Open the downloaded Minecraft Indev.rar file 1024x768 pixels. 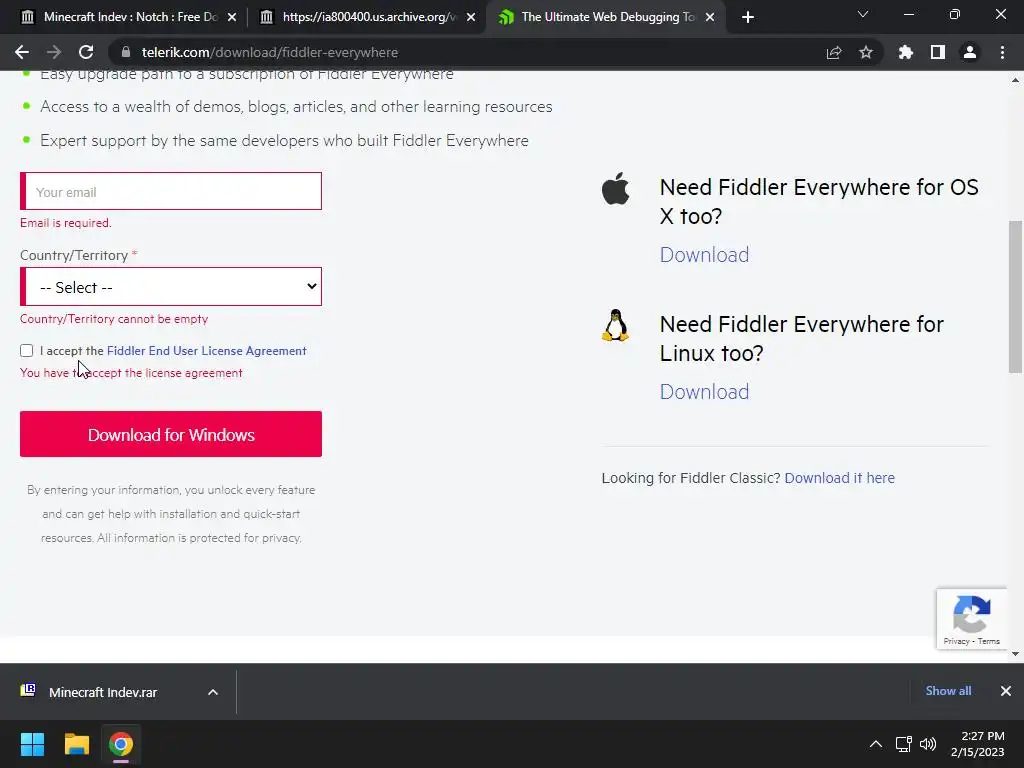tap(103, 692)
